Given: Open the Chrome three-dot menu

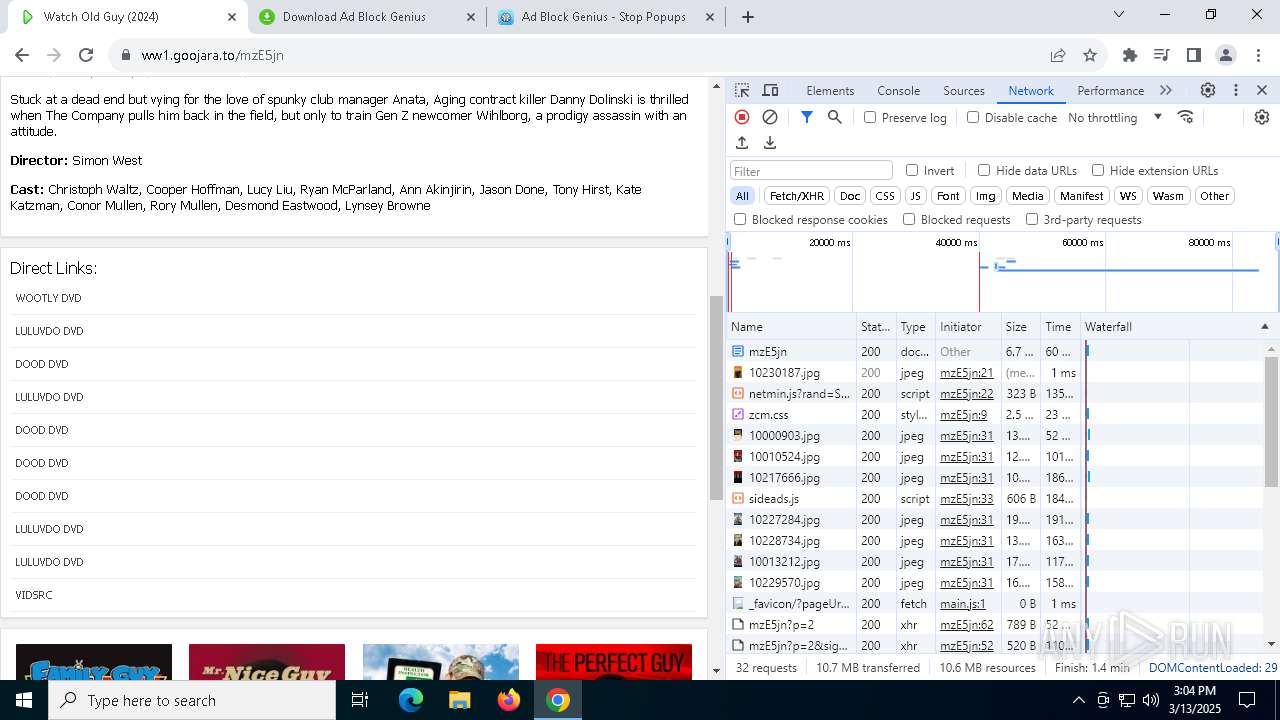Looking at the screenshot, I should 1257,55.
